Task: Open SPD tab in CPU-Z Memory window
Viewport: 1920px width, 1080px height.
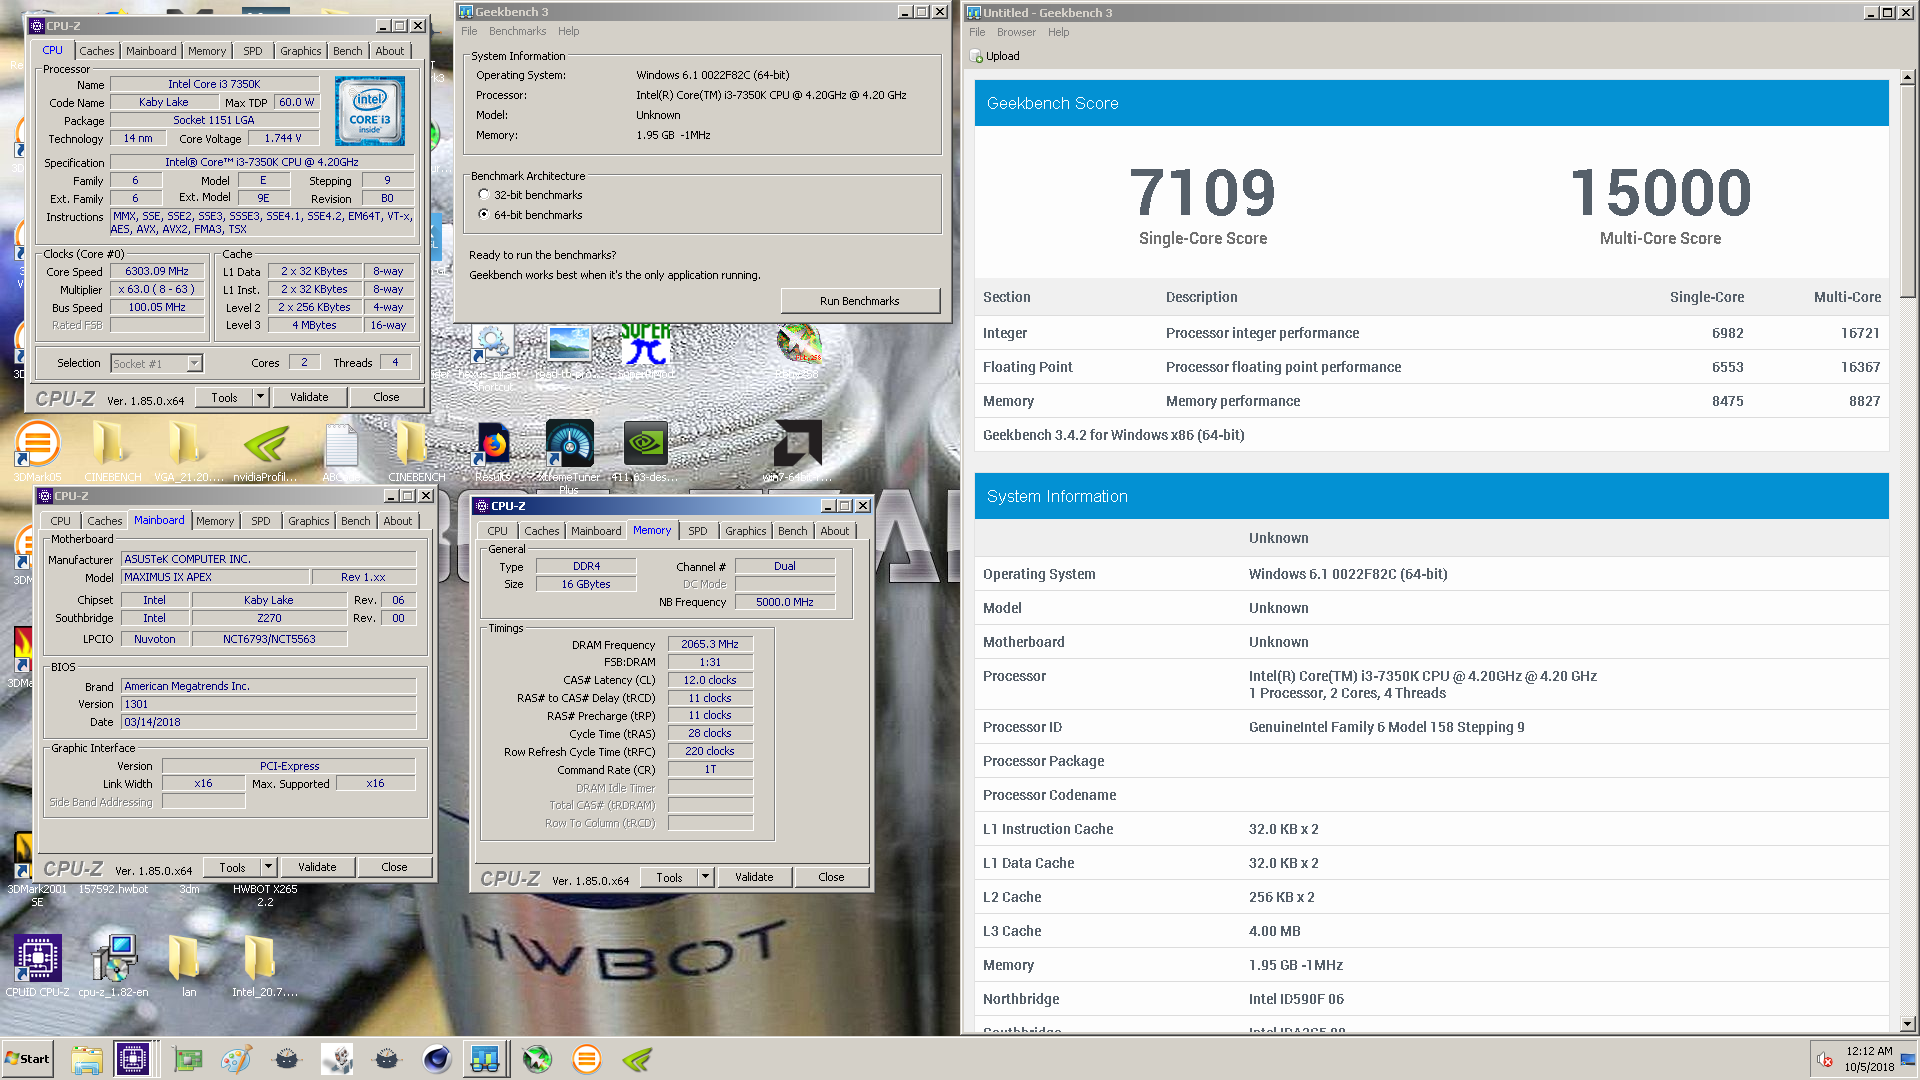Action: 698,531
